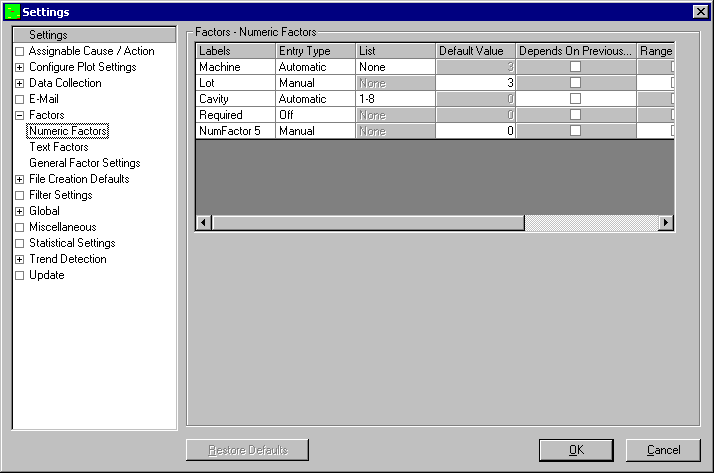Collapse the Factors tree node

[20, 115]
